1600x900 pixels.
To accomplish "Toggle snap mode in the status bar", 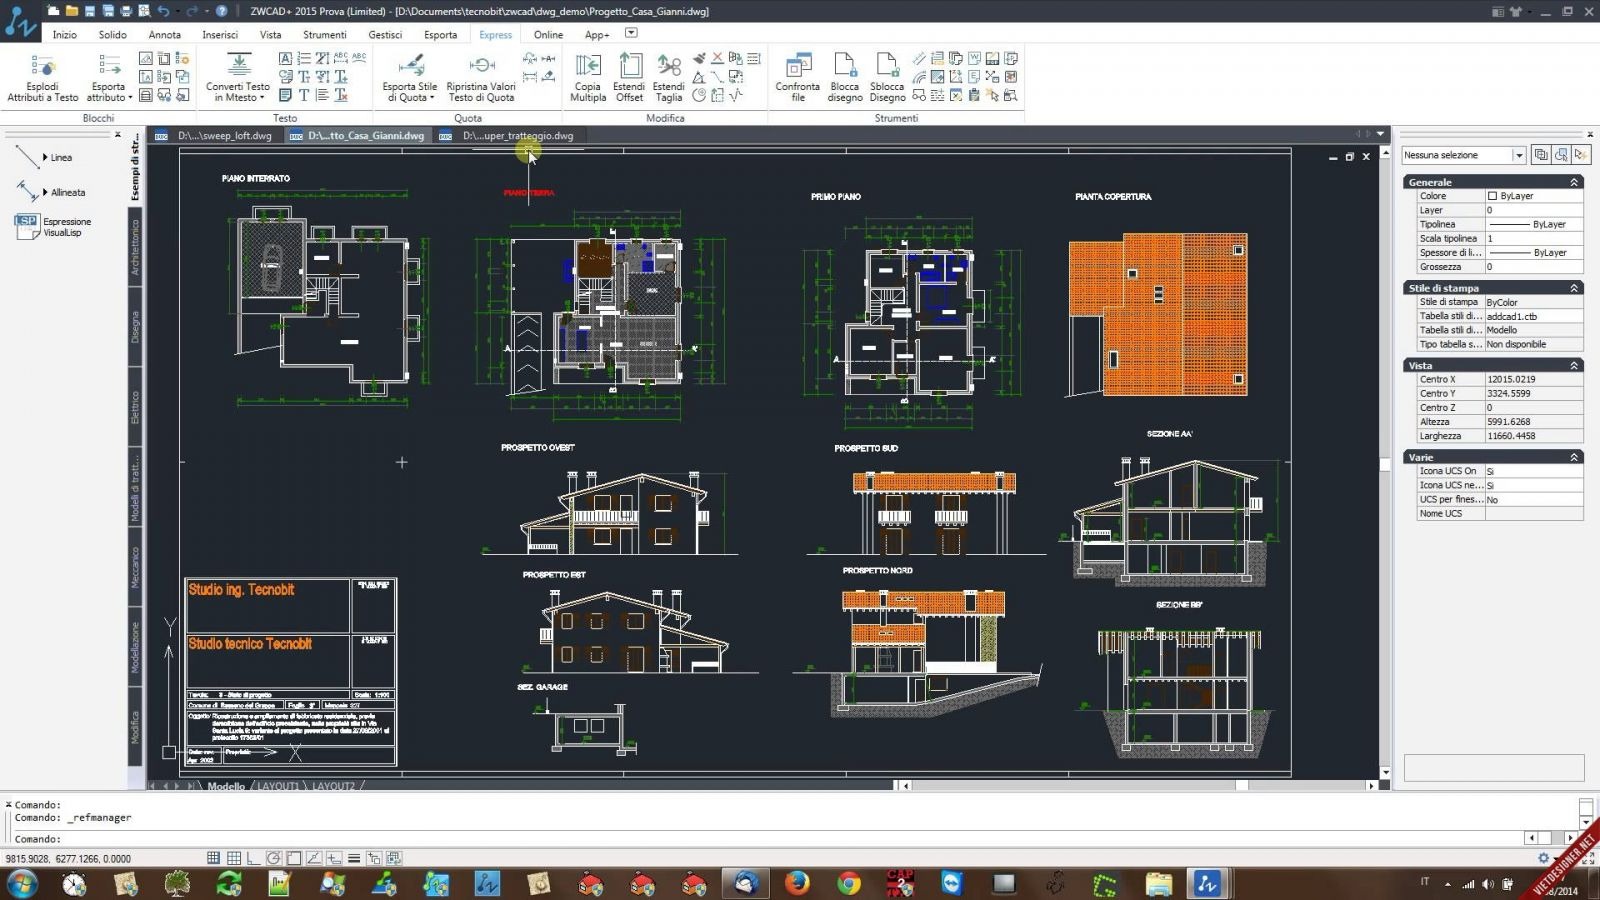I will (x=214, y=858).
